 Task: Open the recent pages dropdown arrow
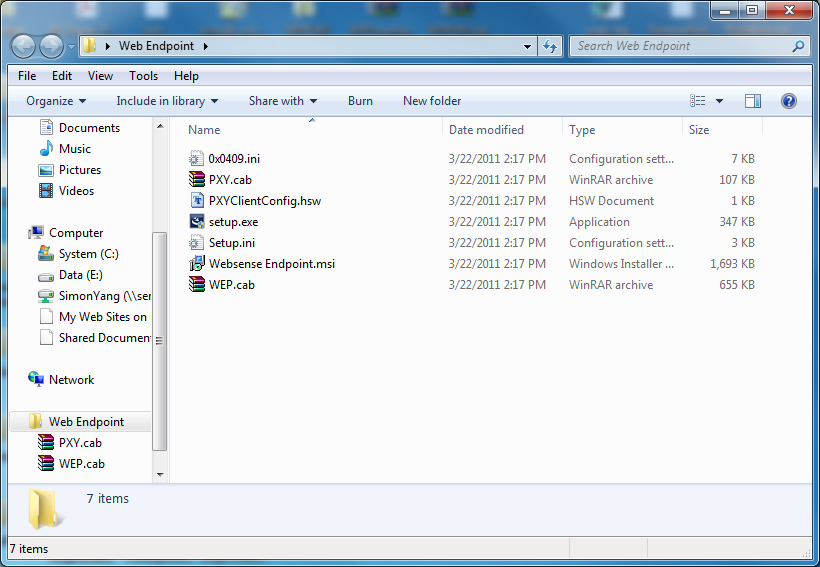tap(71, 47)
